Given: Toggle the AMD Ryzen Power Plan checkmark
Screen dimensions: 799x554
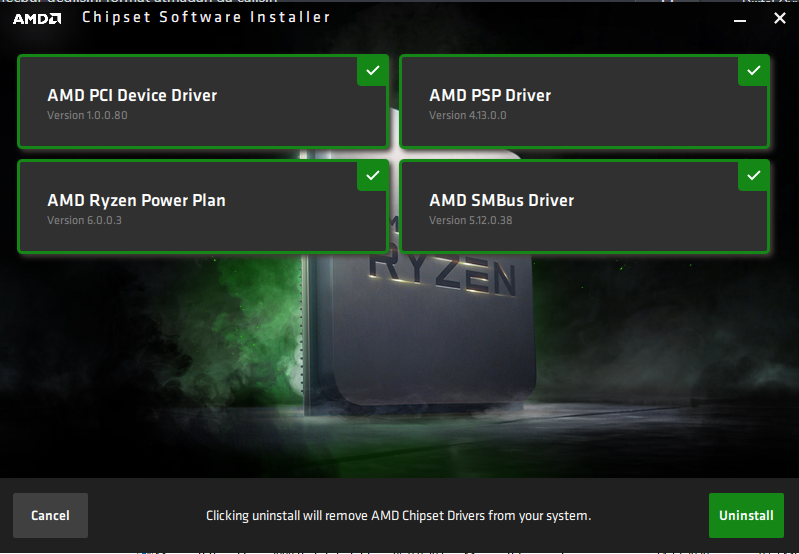Looking at the screenshot, I should [373, 176].
